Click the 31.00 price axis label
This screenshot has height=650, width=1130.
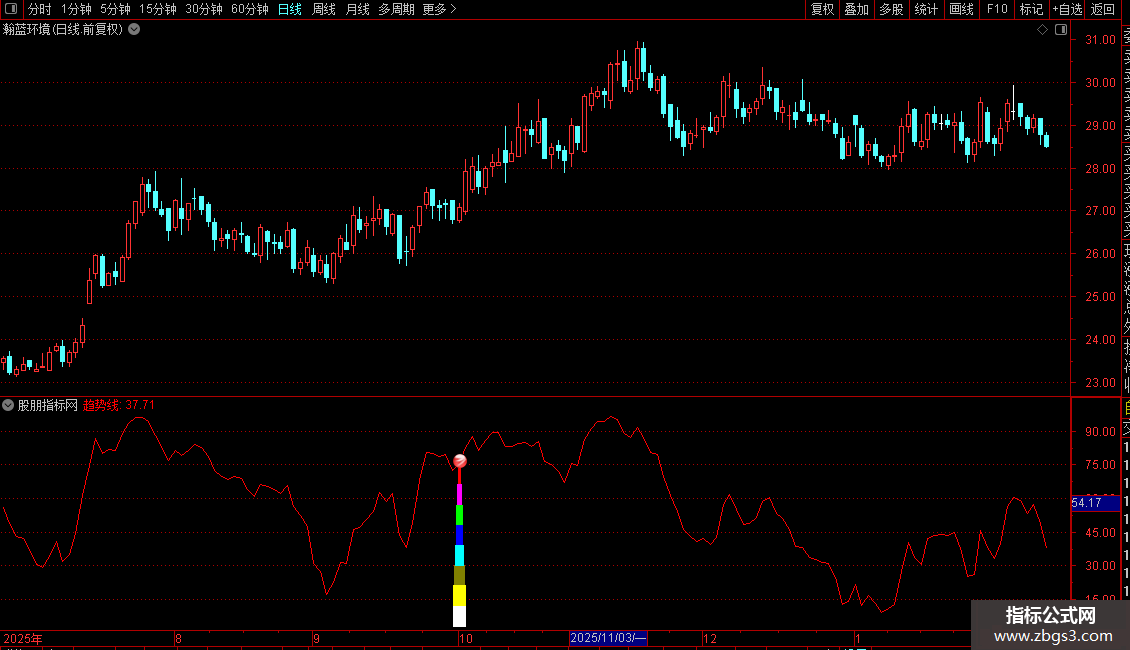(x=1100, y=40)
